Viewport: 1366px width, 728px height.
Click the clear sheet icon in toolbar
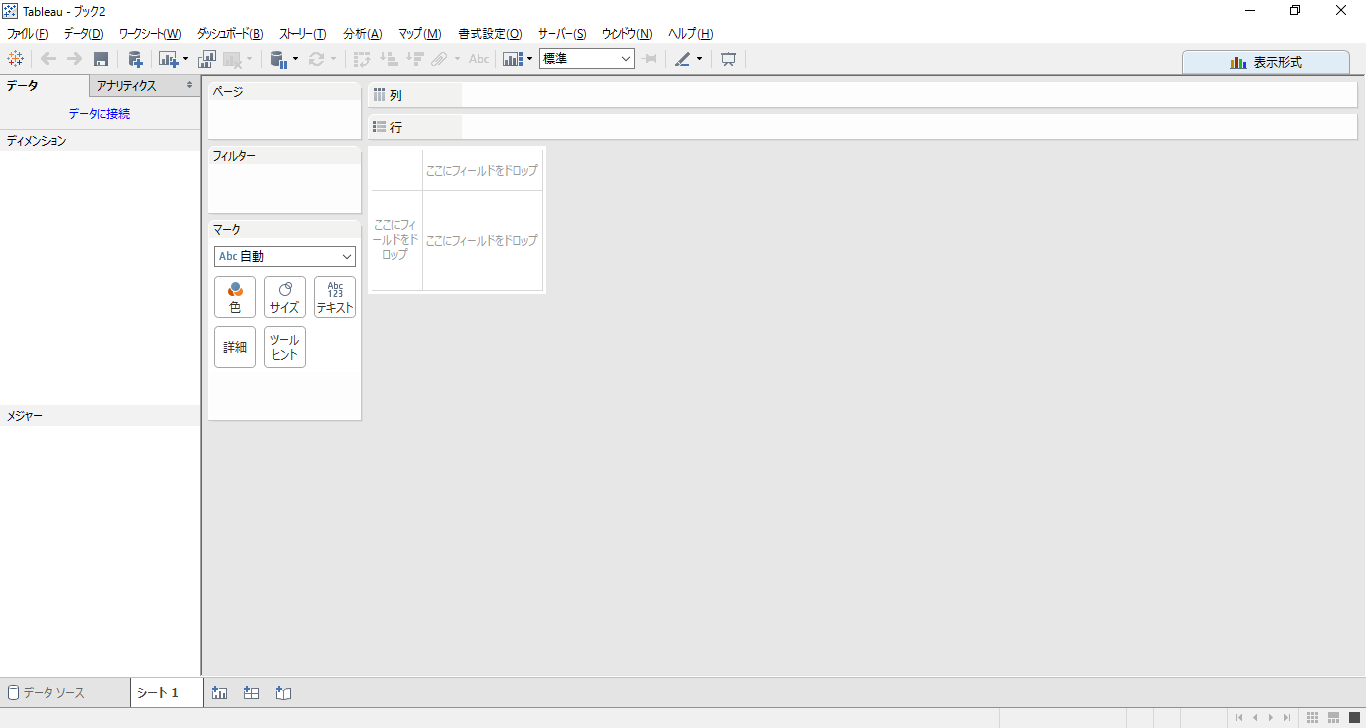[x=233, y=59]
